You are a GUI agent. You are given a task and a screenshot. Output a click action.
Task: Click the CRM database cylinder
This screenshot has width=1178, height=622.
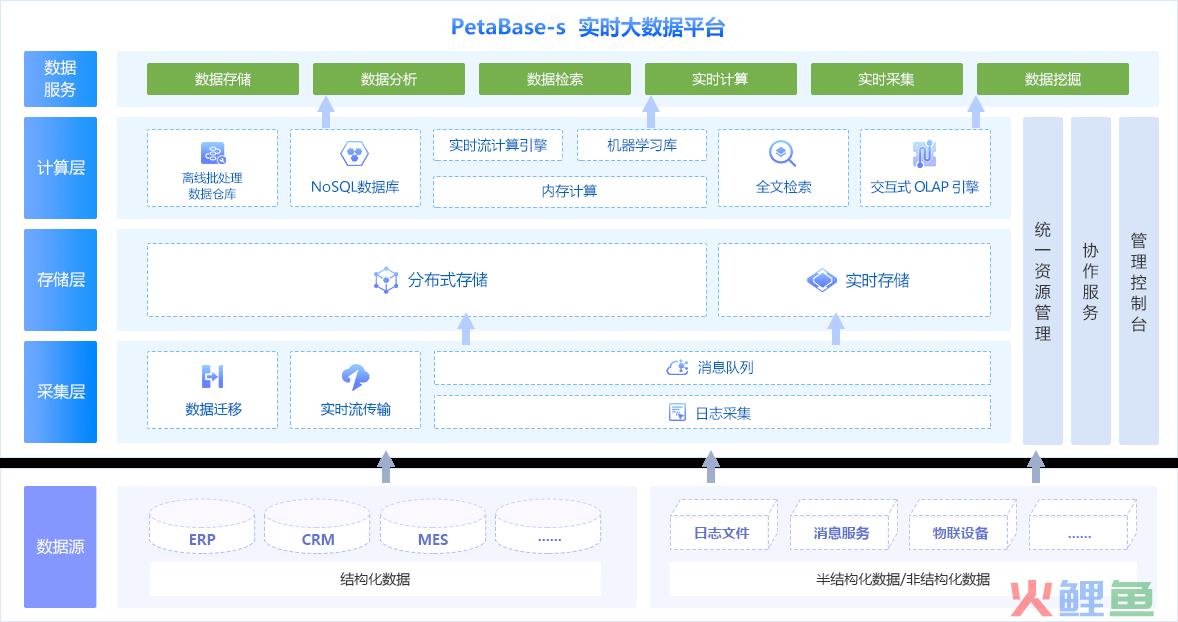(x=318, y=527)
